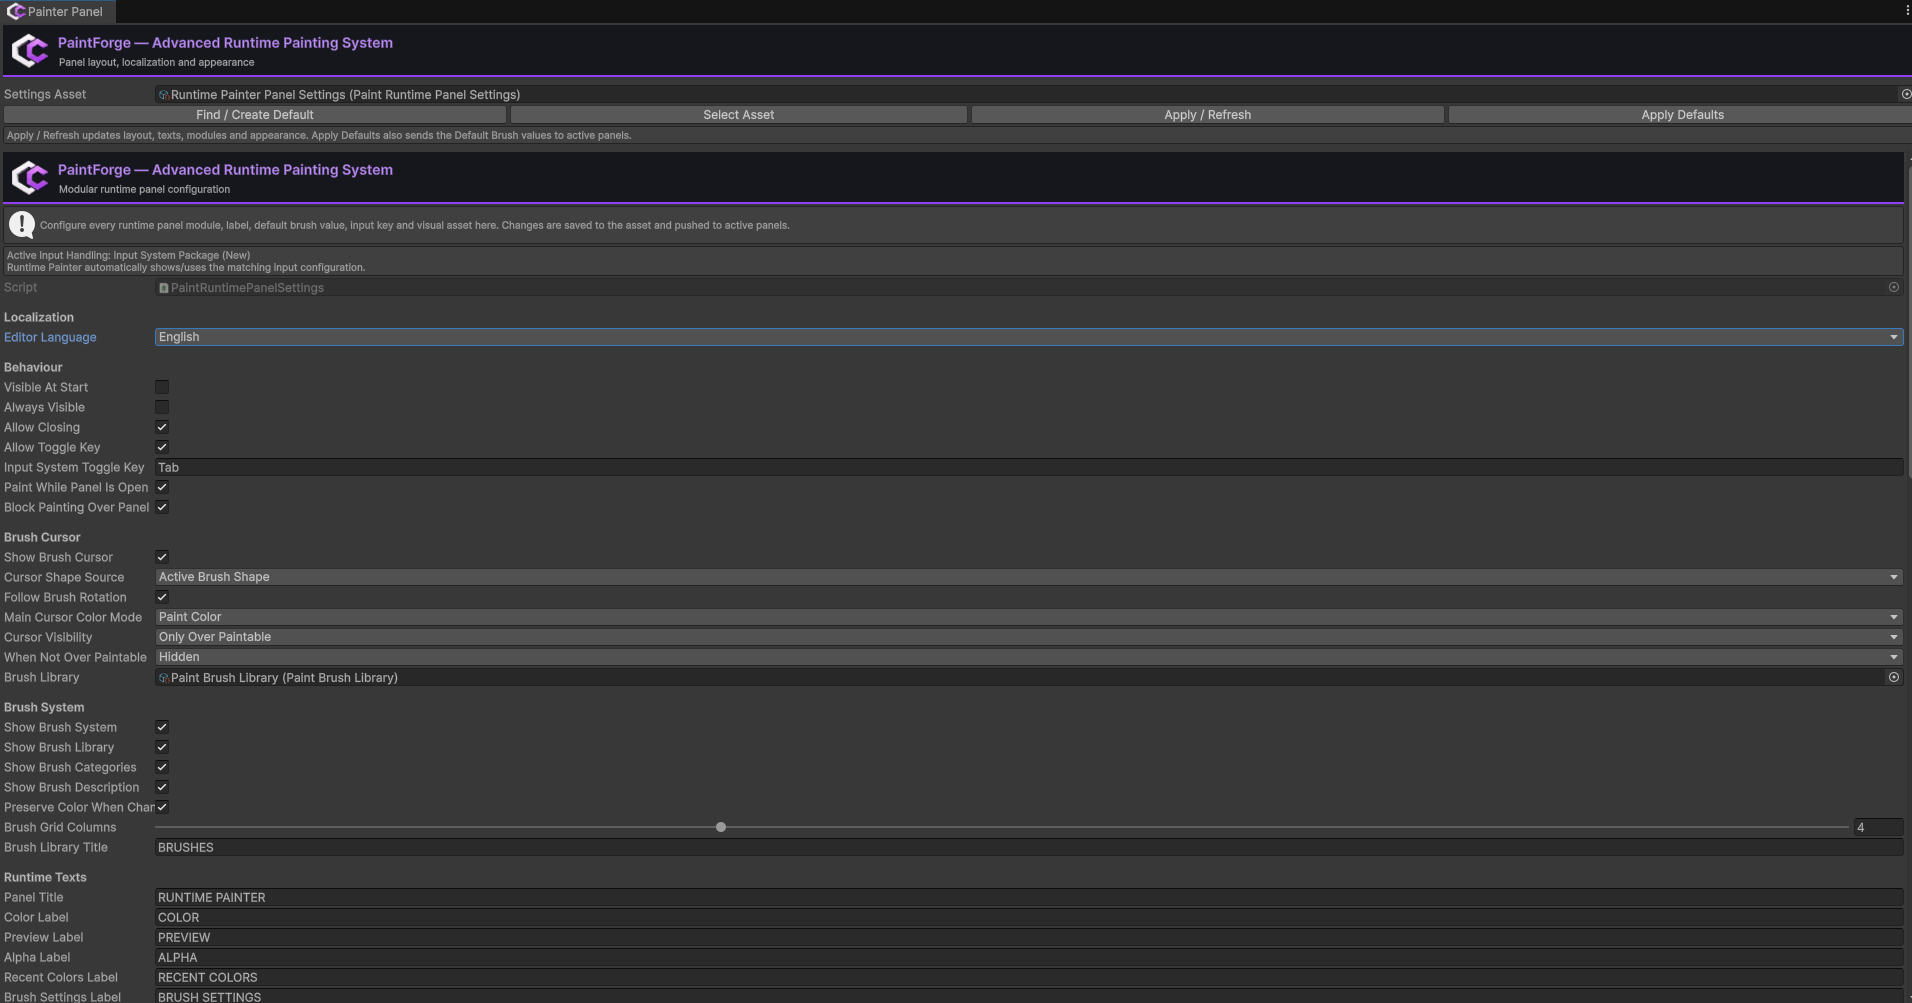The image size is (1912, 1003).
Task: Click the Recent Colors Label text field
Action: pos(1028,977)
